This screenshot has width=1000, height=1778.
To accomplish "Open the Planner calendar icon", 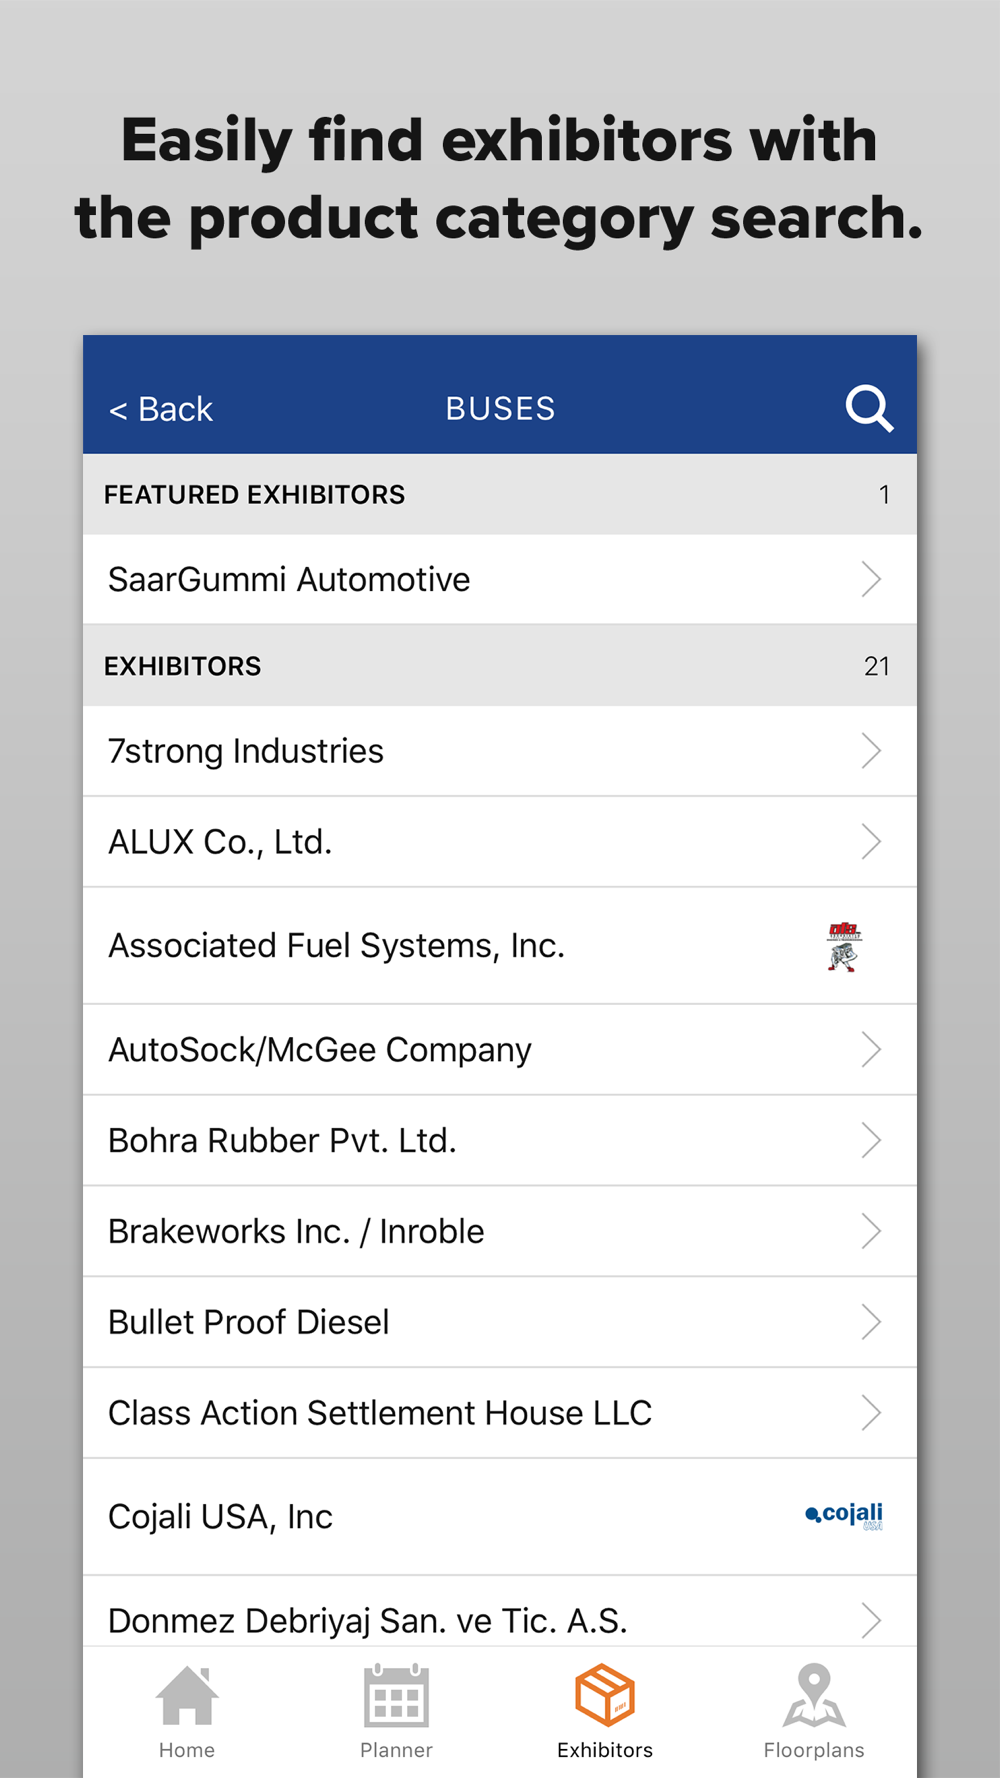I will point(396,1696).
